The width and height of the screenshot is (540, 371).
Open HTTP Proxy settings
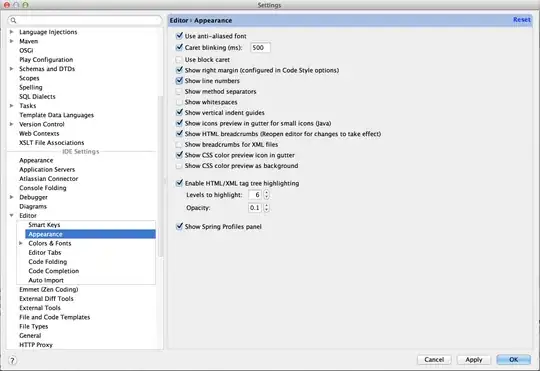point(36,345)
